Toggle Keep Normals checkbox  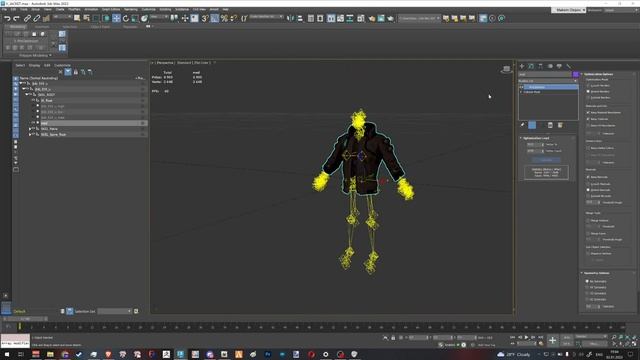pos(588,177)
